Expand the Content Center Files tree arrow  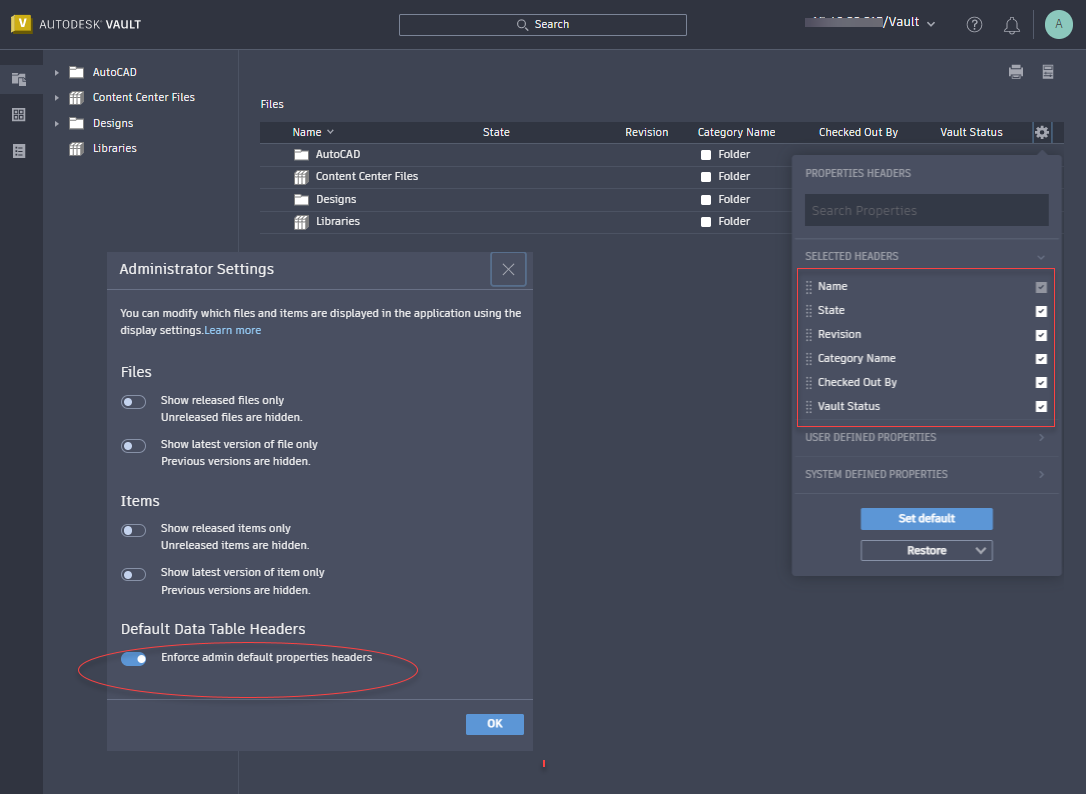pos(57,98)
